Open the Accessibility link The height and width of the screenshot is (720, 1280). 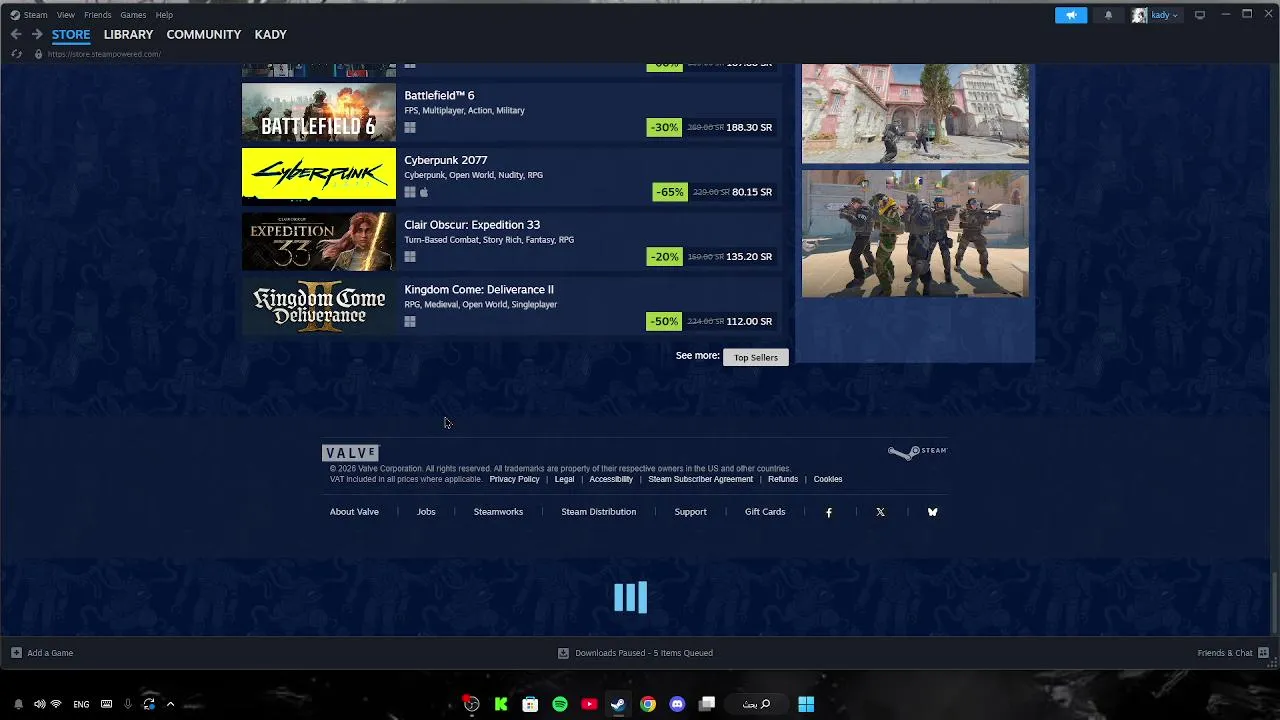tap(611, 479)
